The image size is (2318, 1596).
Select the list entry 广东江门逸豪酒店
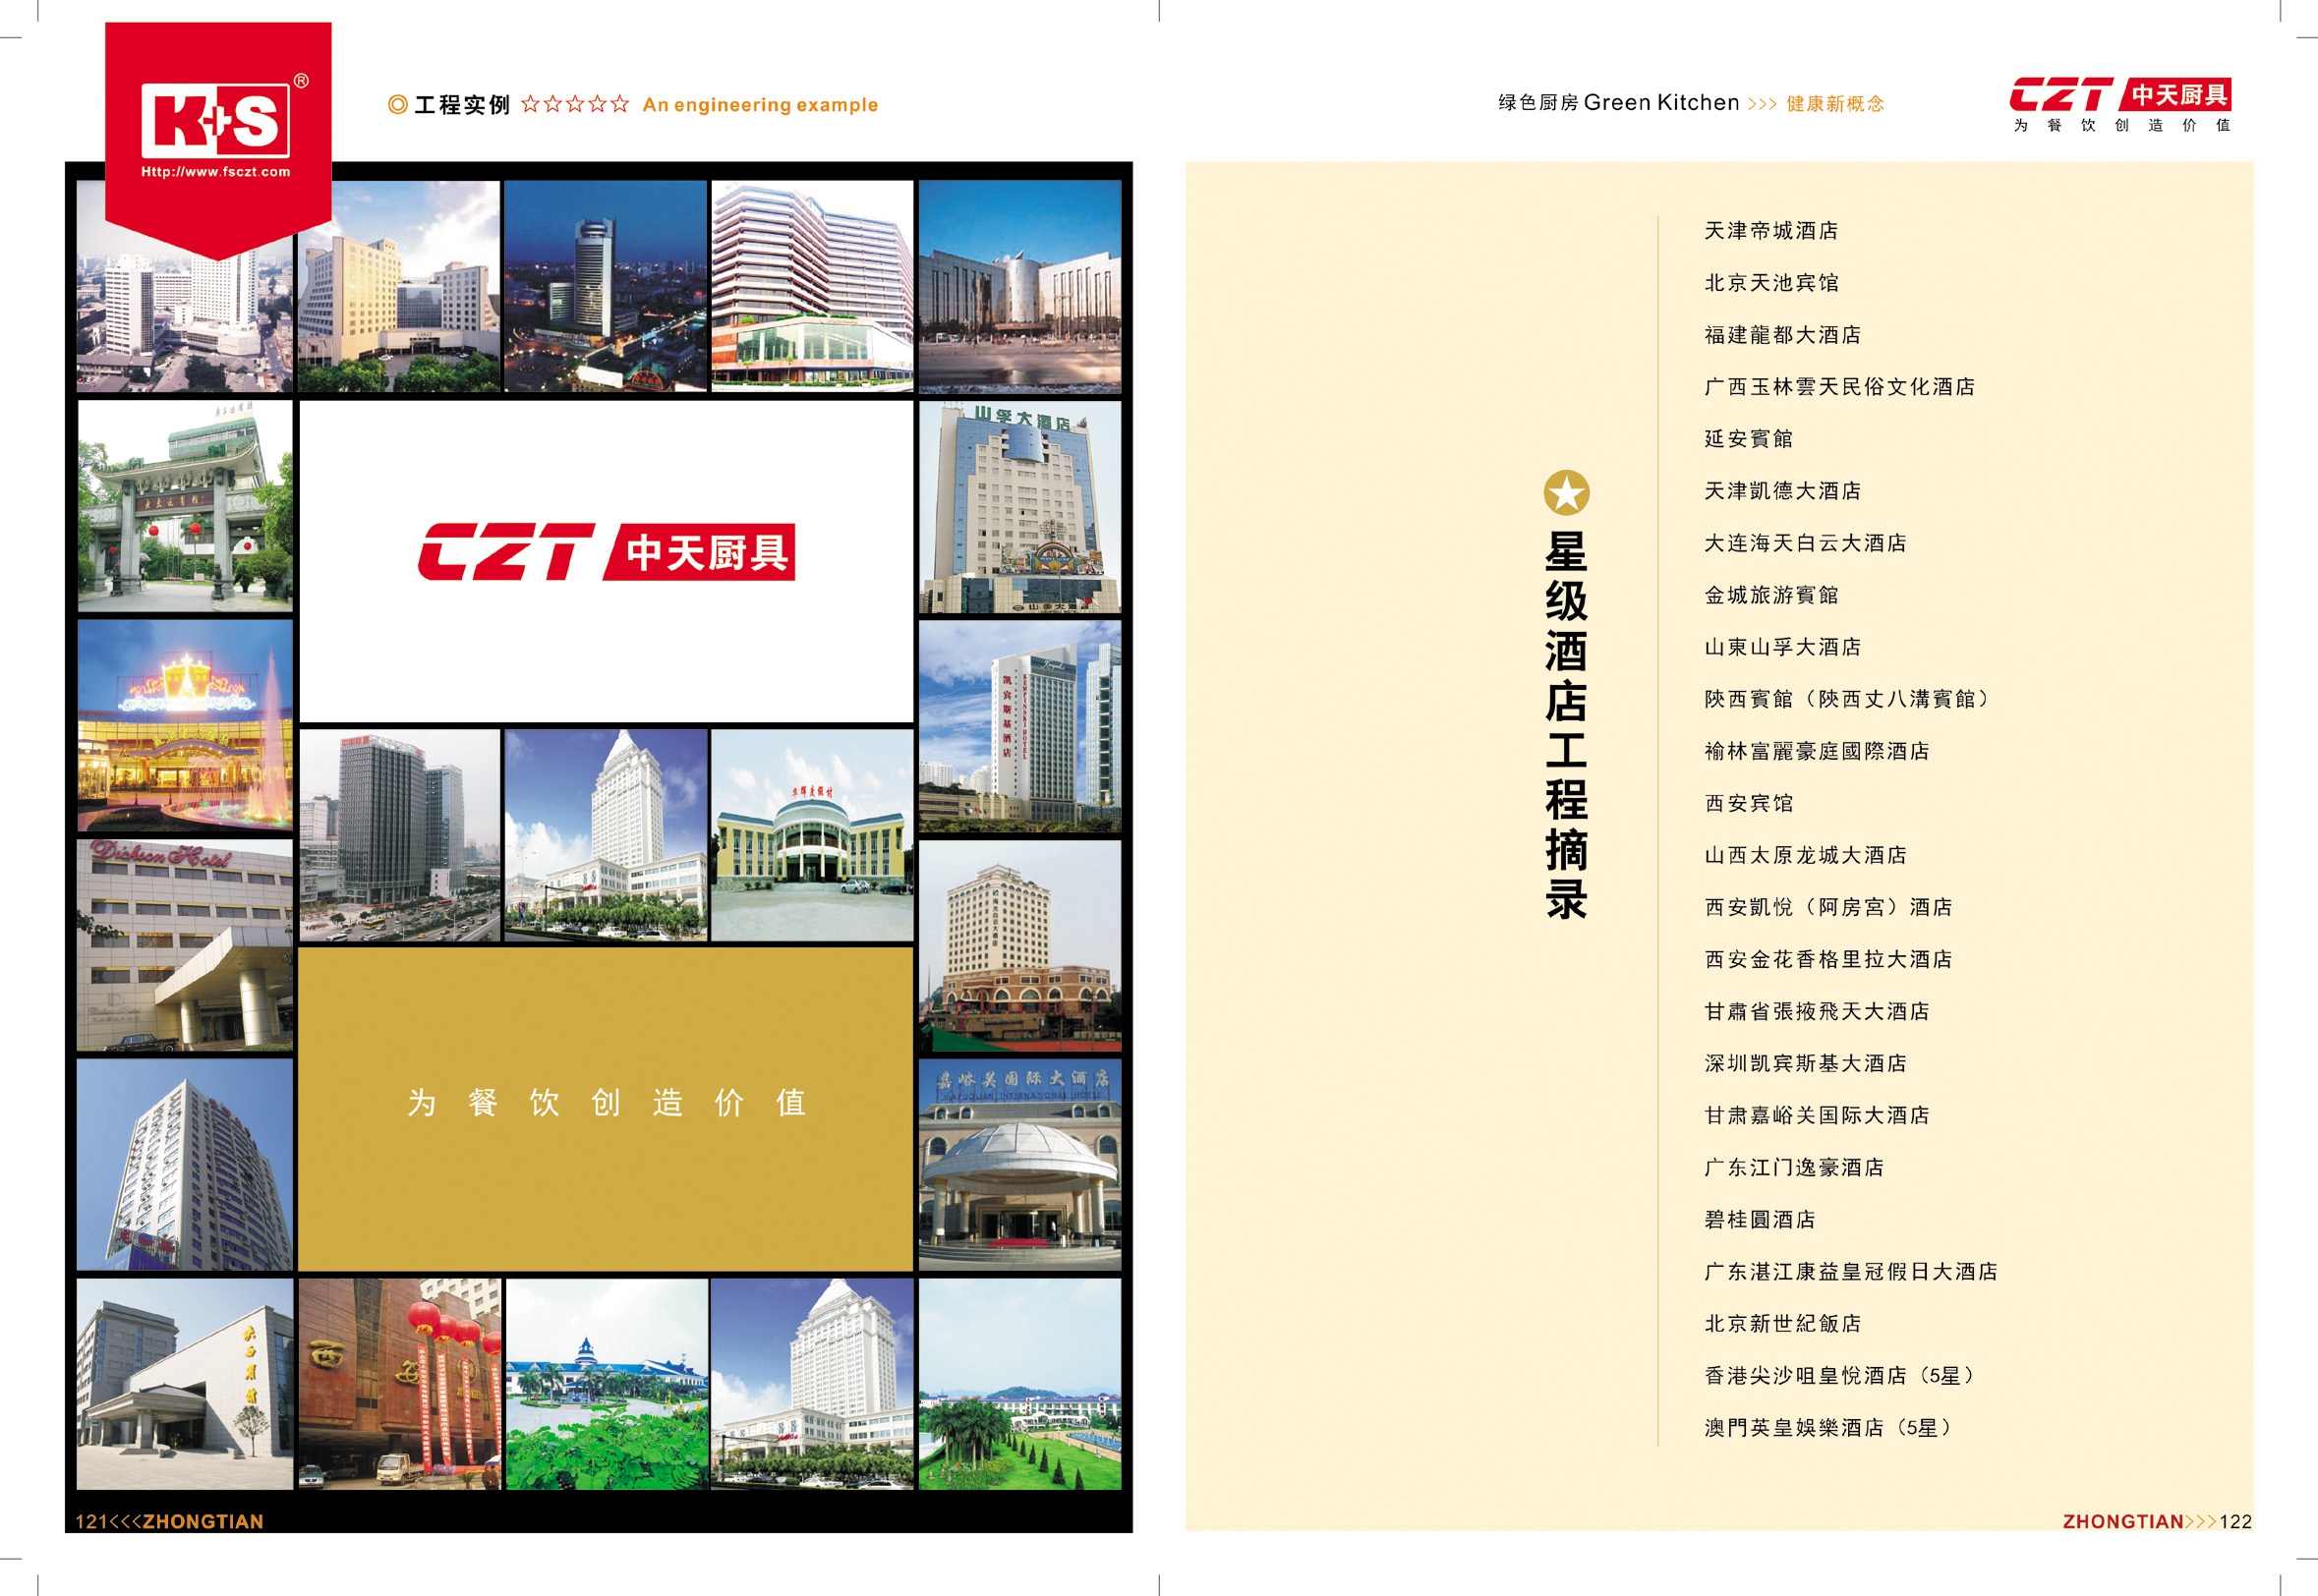tap(1794, 1167)
